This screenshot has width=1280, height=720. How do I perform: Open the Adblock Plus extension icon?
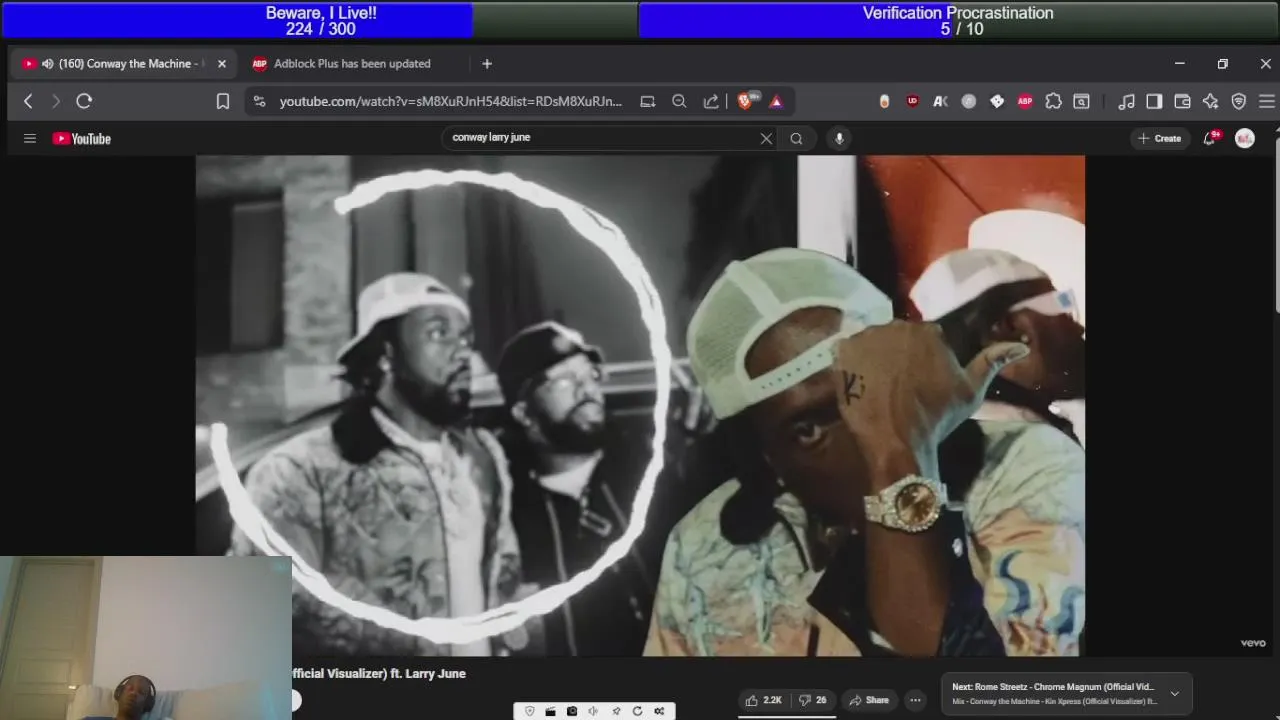[x=1025, y=101]
